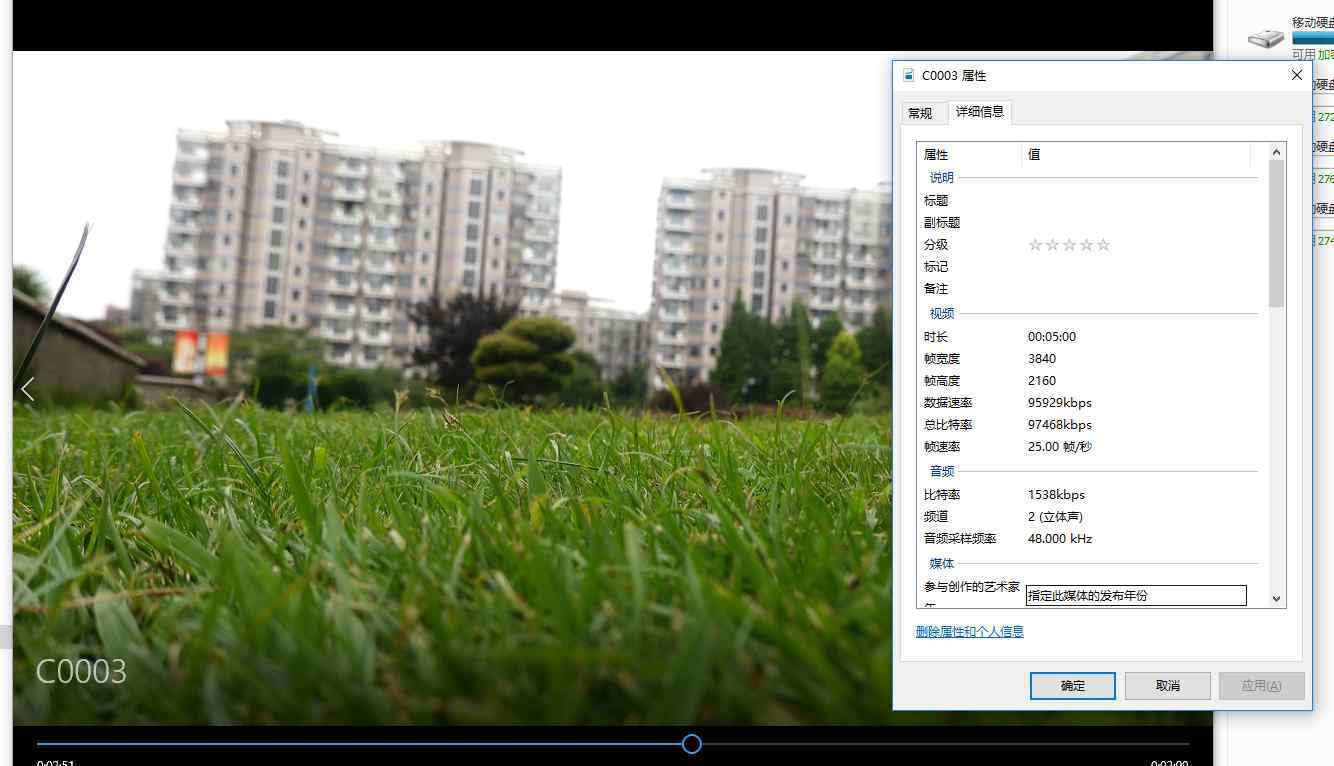
Task: Select the 帧宽度 value 3840
Action: pos(1042,359)
